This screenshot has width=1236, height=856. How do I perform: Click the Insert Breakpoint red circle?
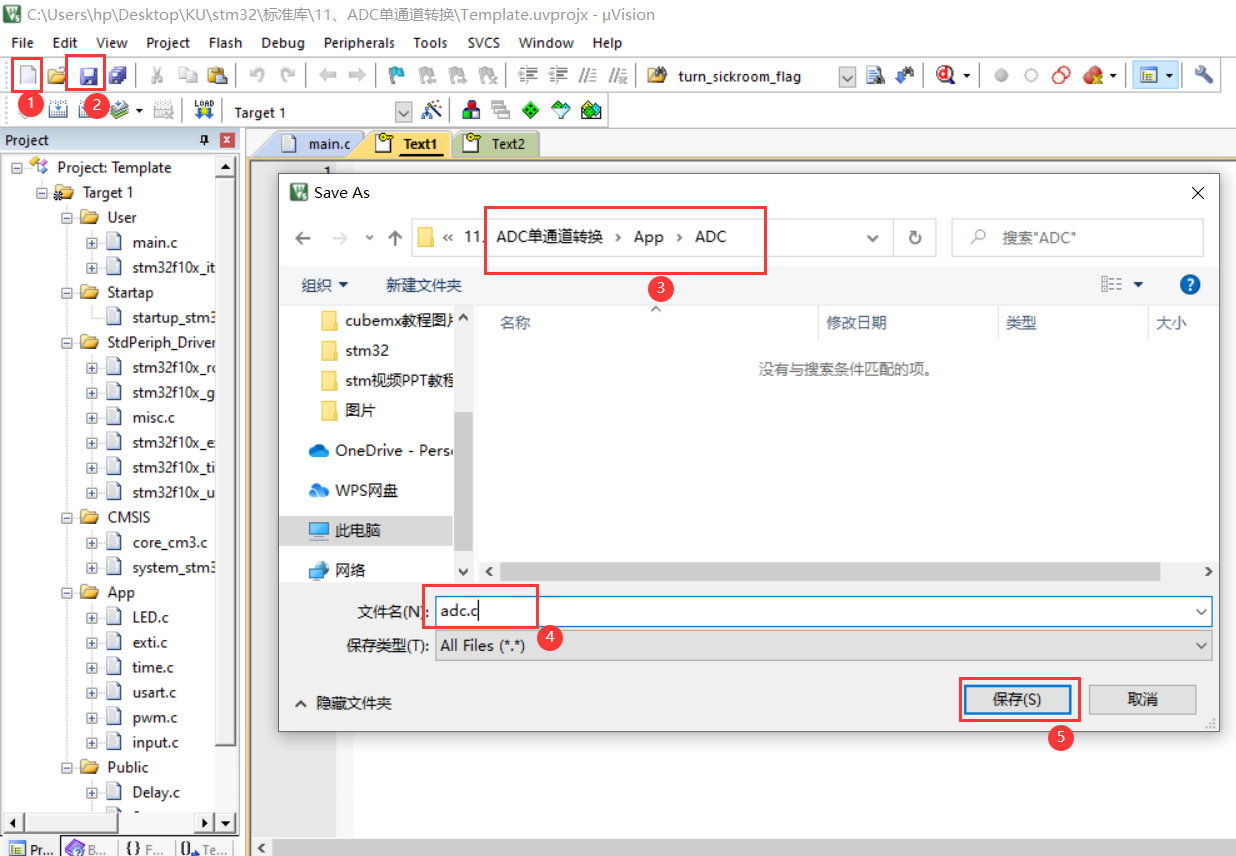(x=1001, y=76)
